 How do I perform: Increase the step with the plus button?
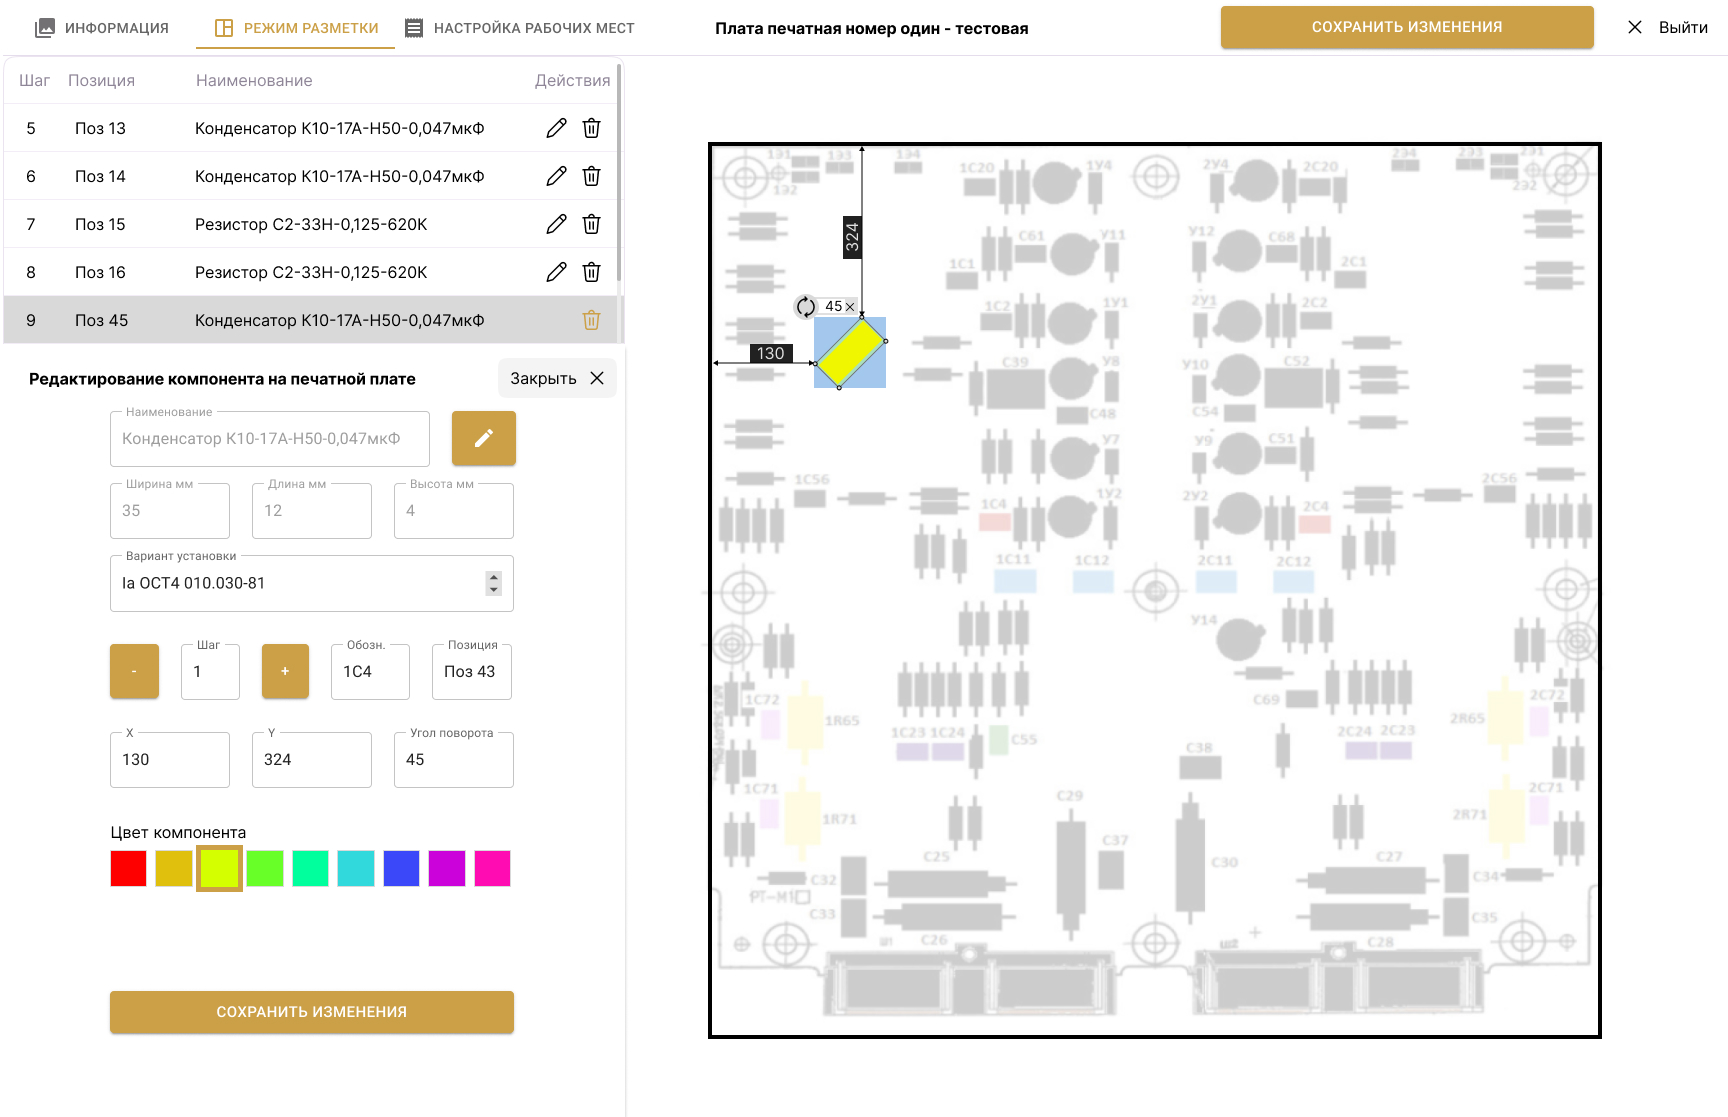[285, 671]
